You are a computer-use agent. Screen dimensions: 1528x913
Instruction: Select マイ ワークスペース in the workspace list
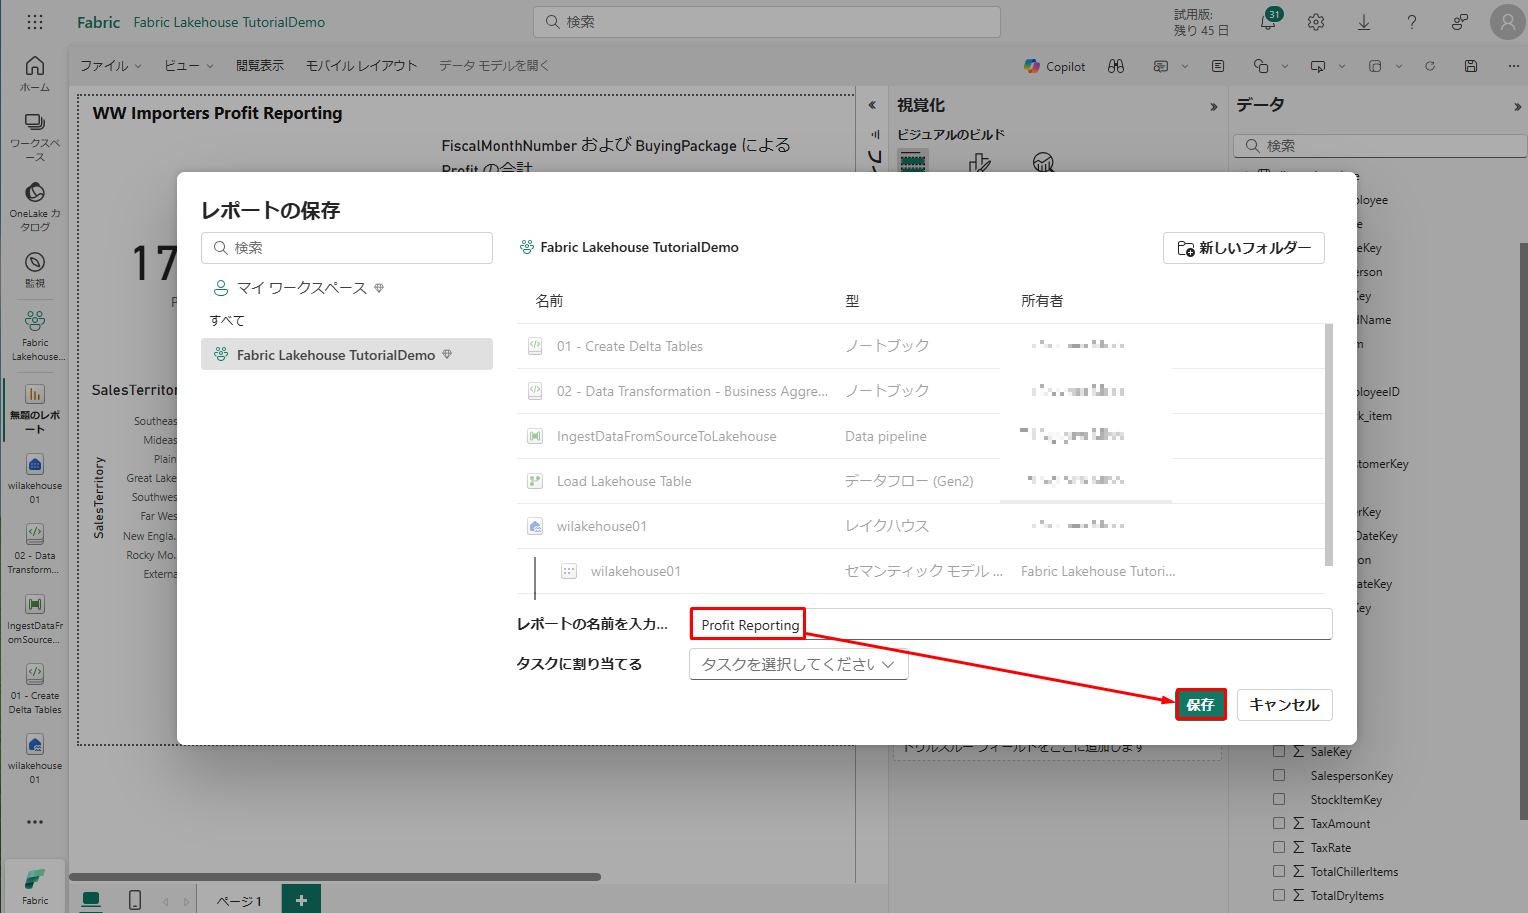pyautogui.click(x=301, y=288)
